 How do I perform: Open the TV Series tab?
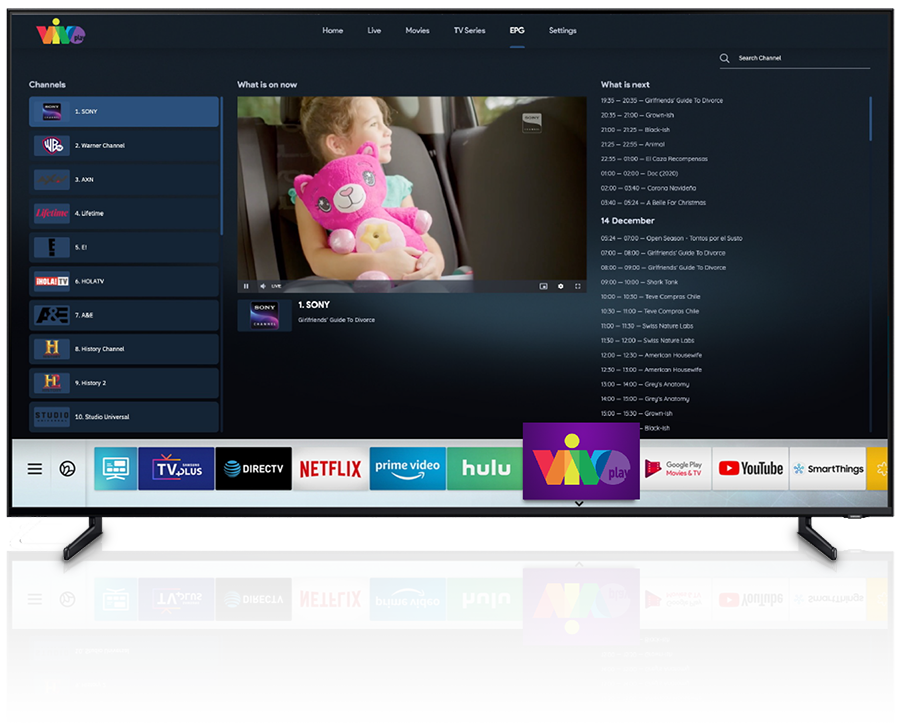point(469,31)
